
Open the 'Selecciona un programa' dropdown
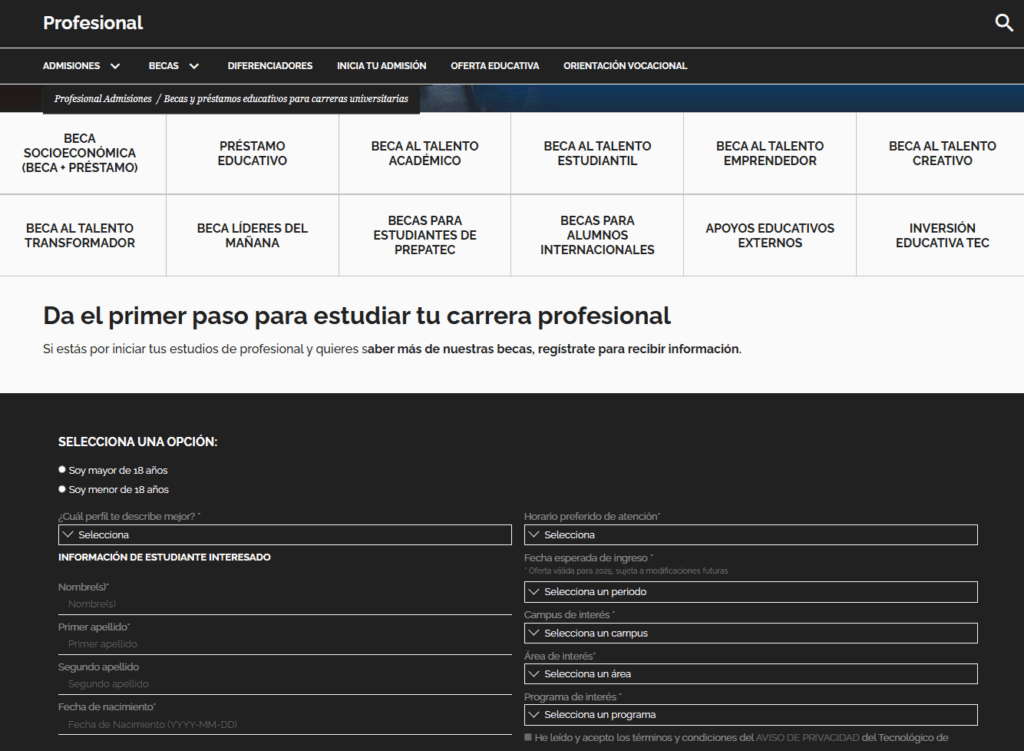pos(750,715)
